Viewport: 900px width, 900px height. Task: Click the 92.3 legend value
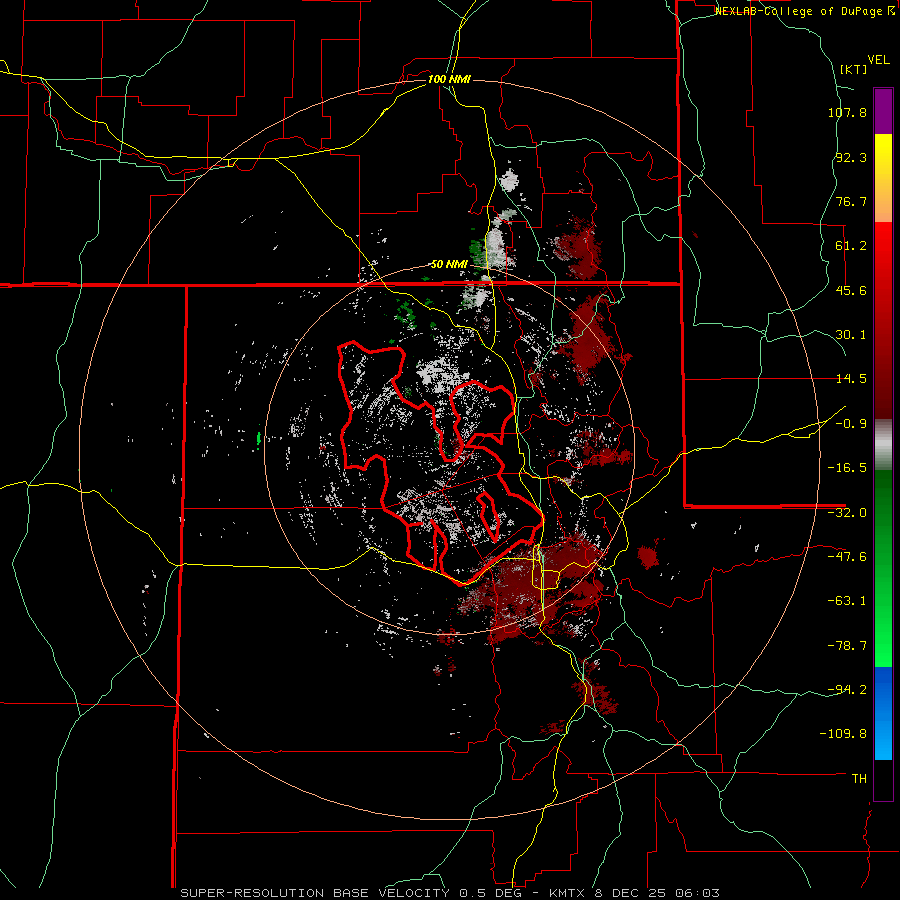pyautogui.click(x=851, y=157)
